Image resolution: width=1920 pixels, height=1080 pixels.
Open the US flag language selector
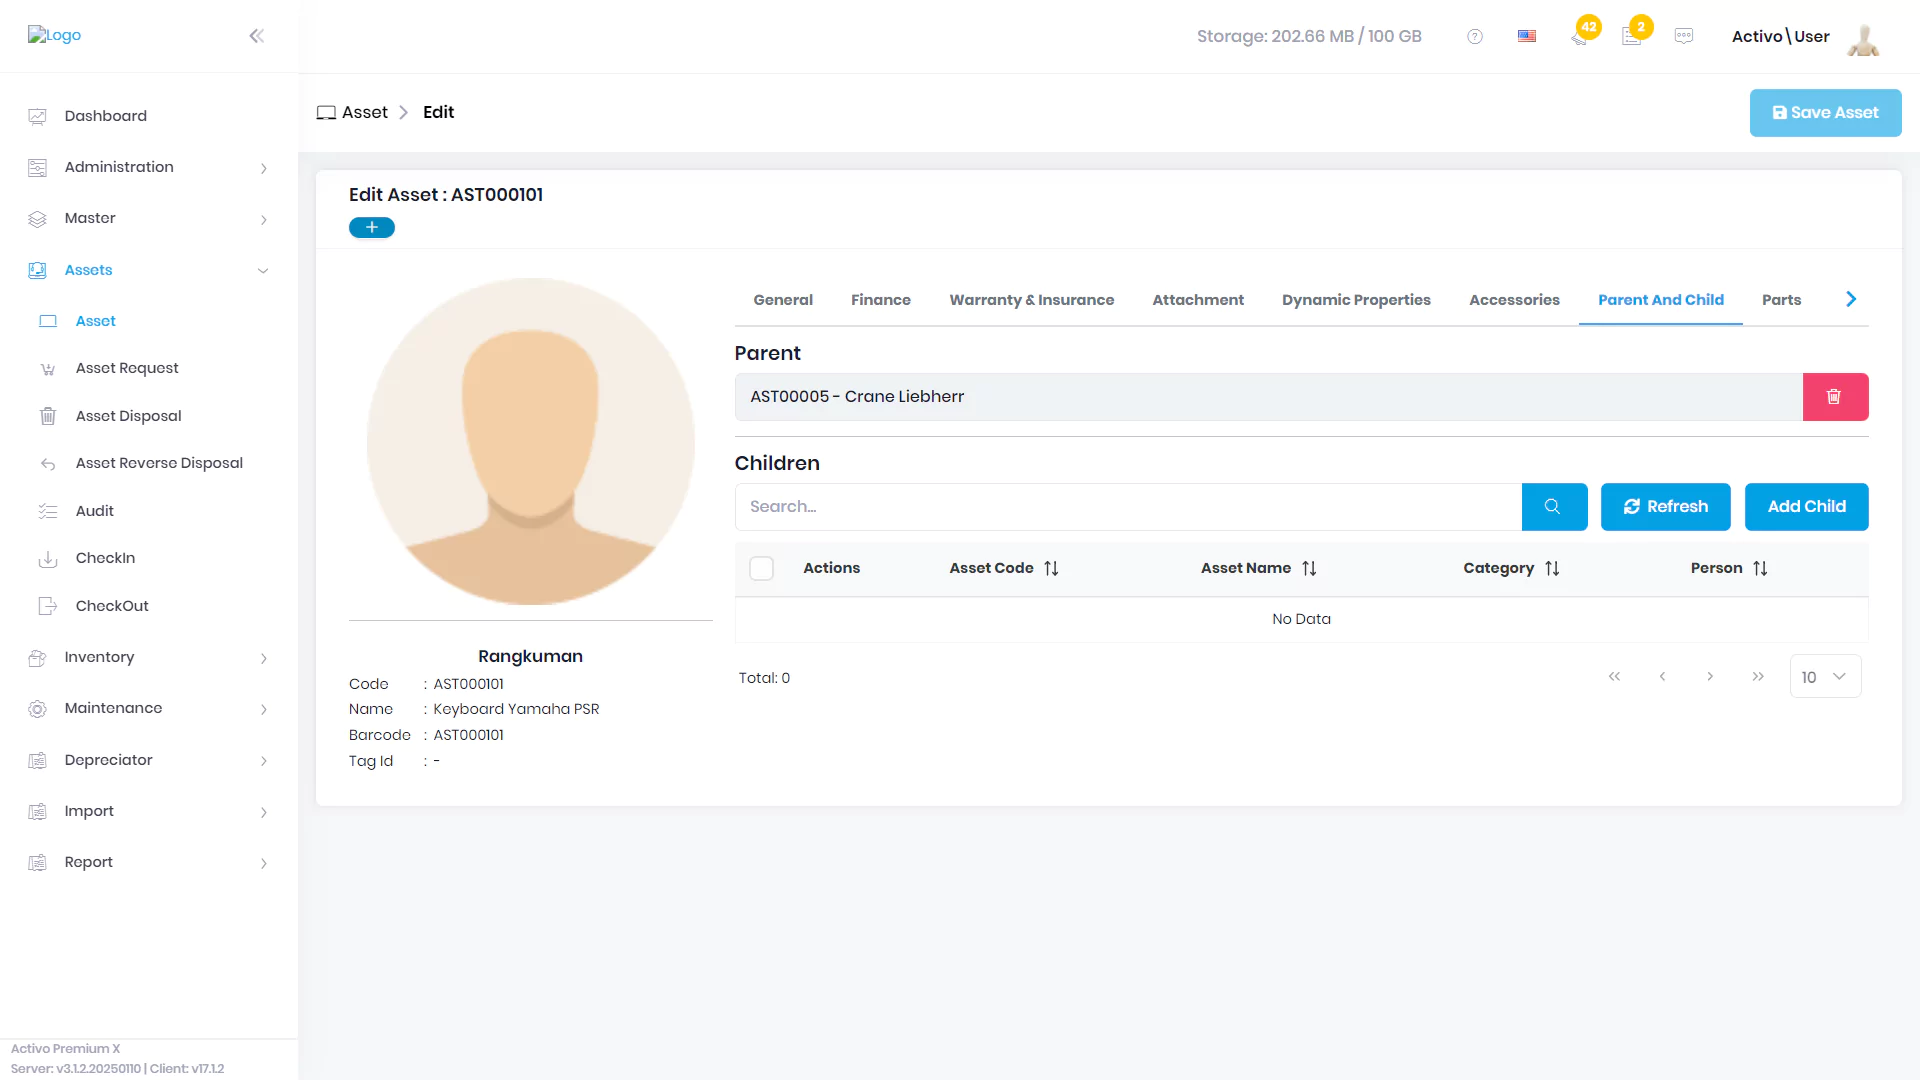pos(1526,36)
